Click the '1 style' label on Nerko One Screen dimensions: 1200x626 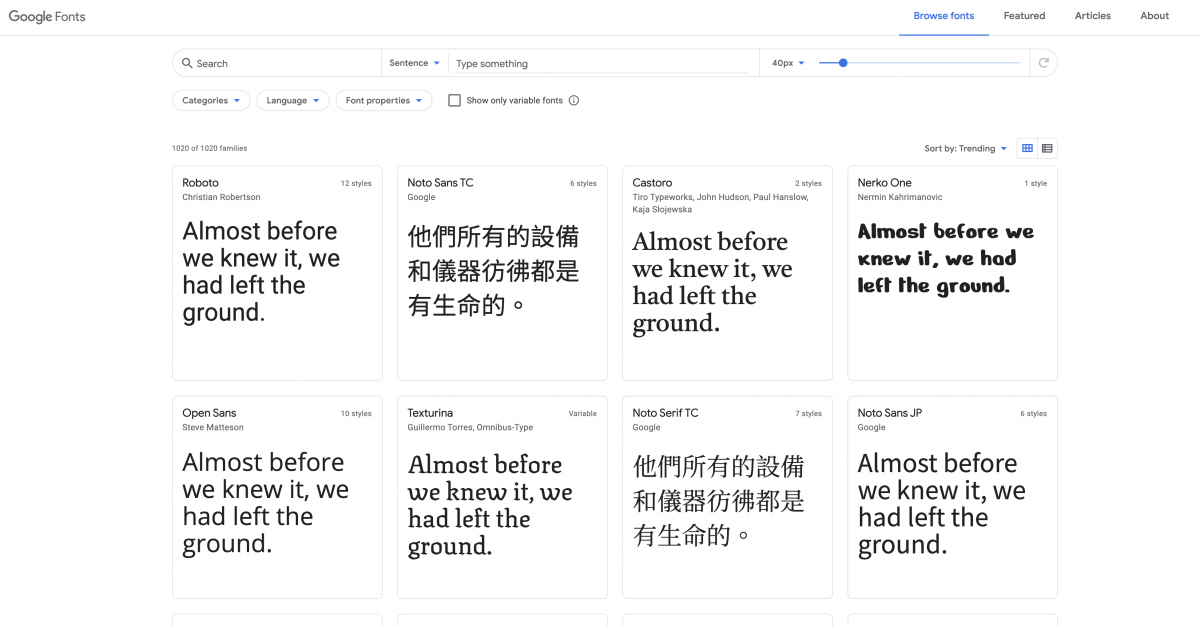[1036, 183]
